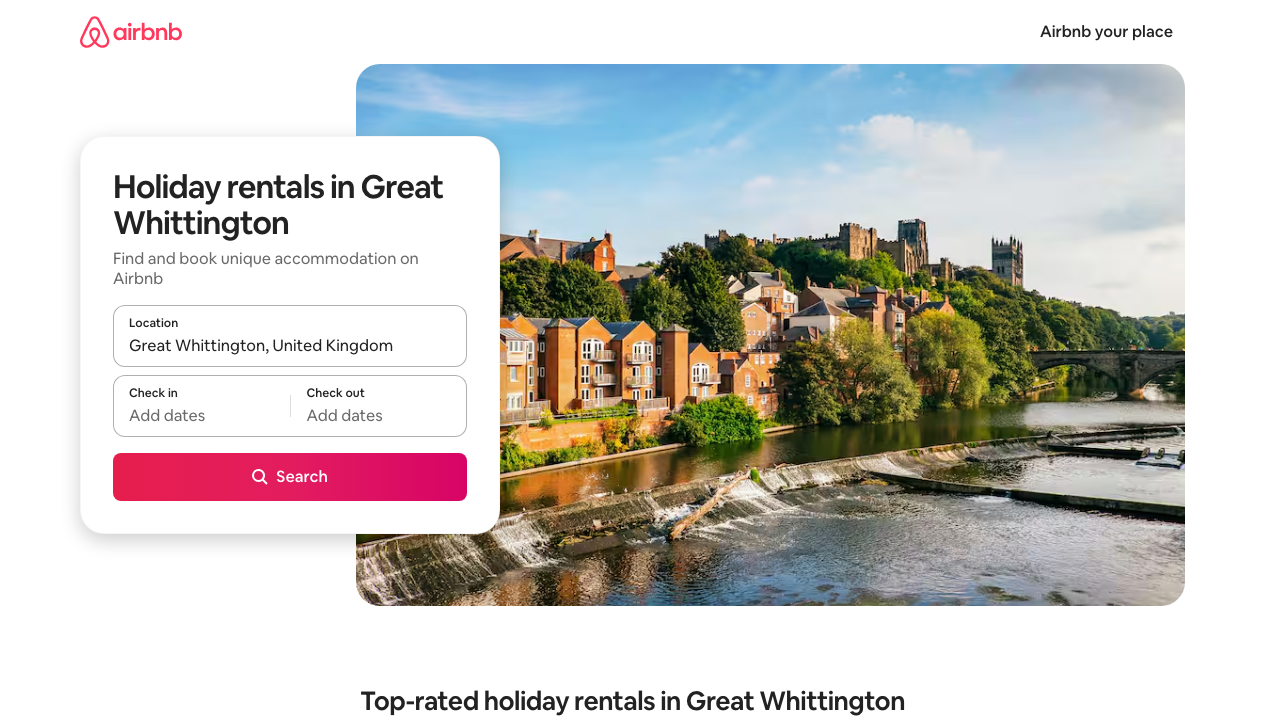Screen dimensions: 1280x720
Task: Open the Airbnb your place link
Action: coord(1106,32)
